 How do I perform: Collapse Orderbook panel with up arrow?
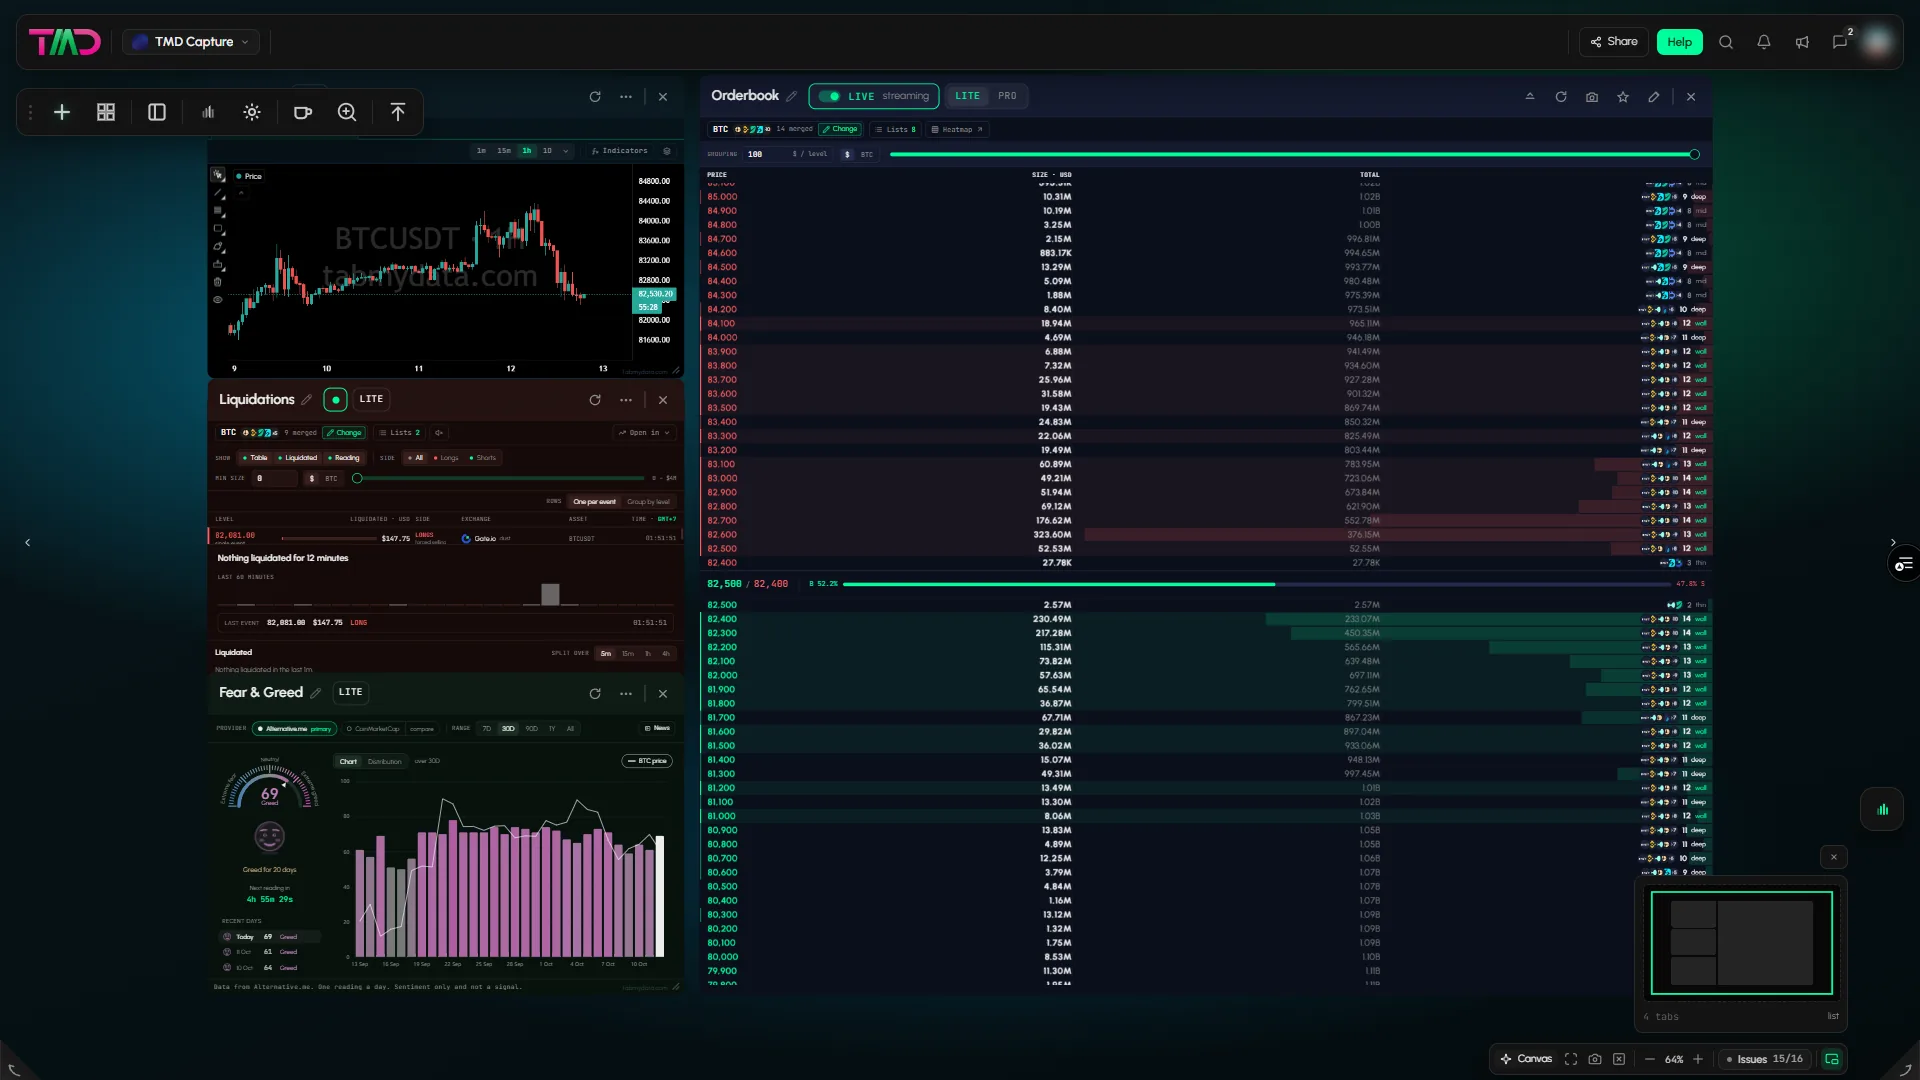point(1530,97)
